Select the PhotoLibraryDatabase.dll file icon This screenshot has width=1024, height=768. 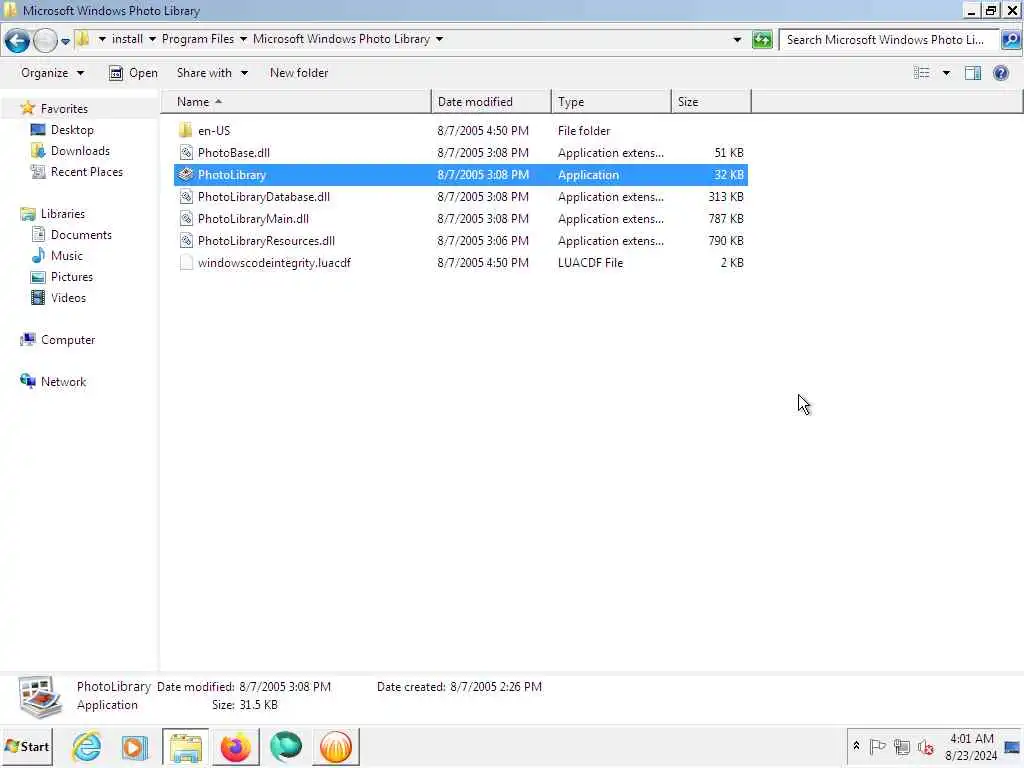click(186, 197)
